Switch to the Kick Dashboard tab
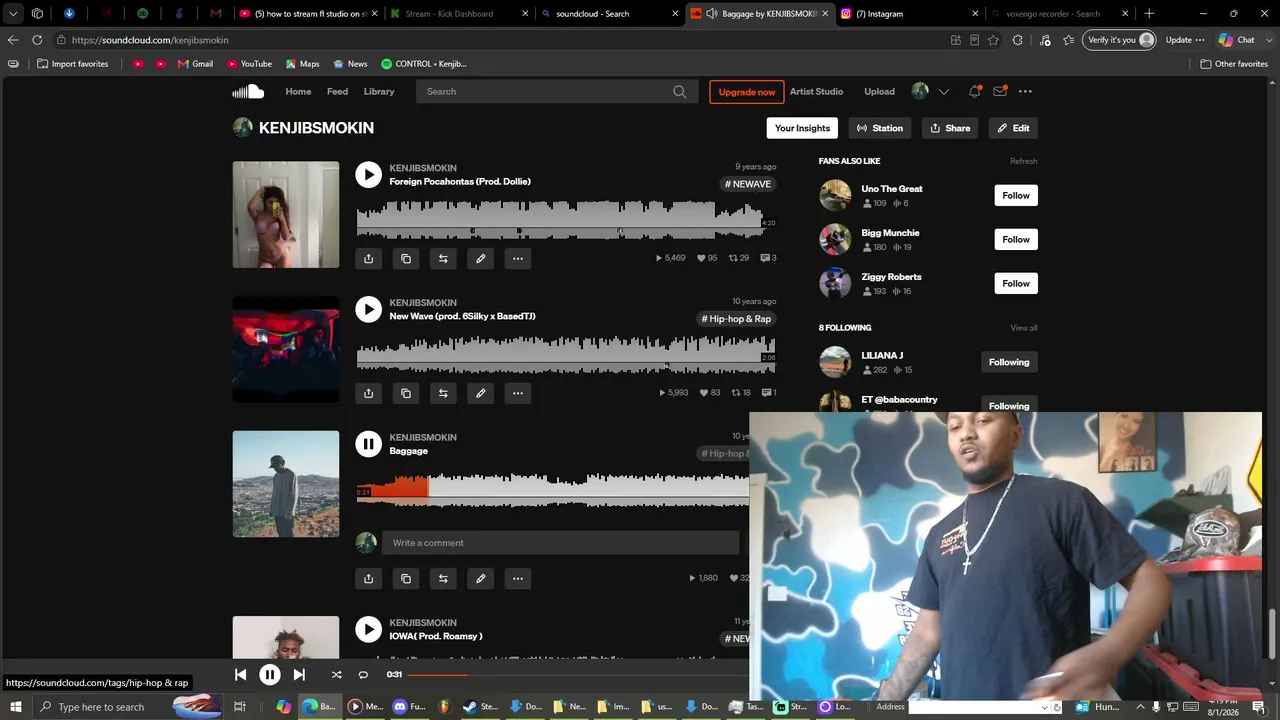 click(459, 14)
